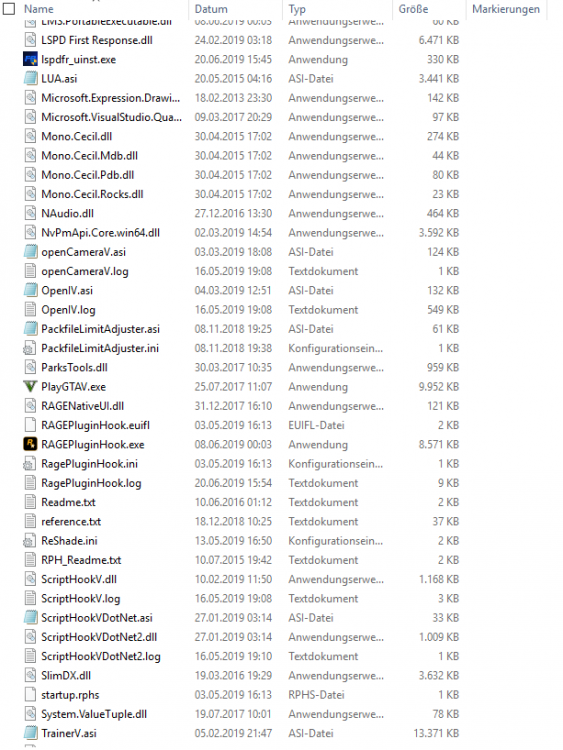Image resolution: width=563 pixels, height=750 pixels.
Task: Click the 13.371 KB size of TrainerV.asi
Action: point(436,733)
